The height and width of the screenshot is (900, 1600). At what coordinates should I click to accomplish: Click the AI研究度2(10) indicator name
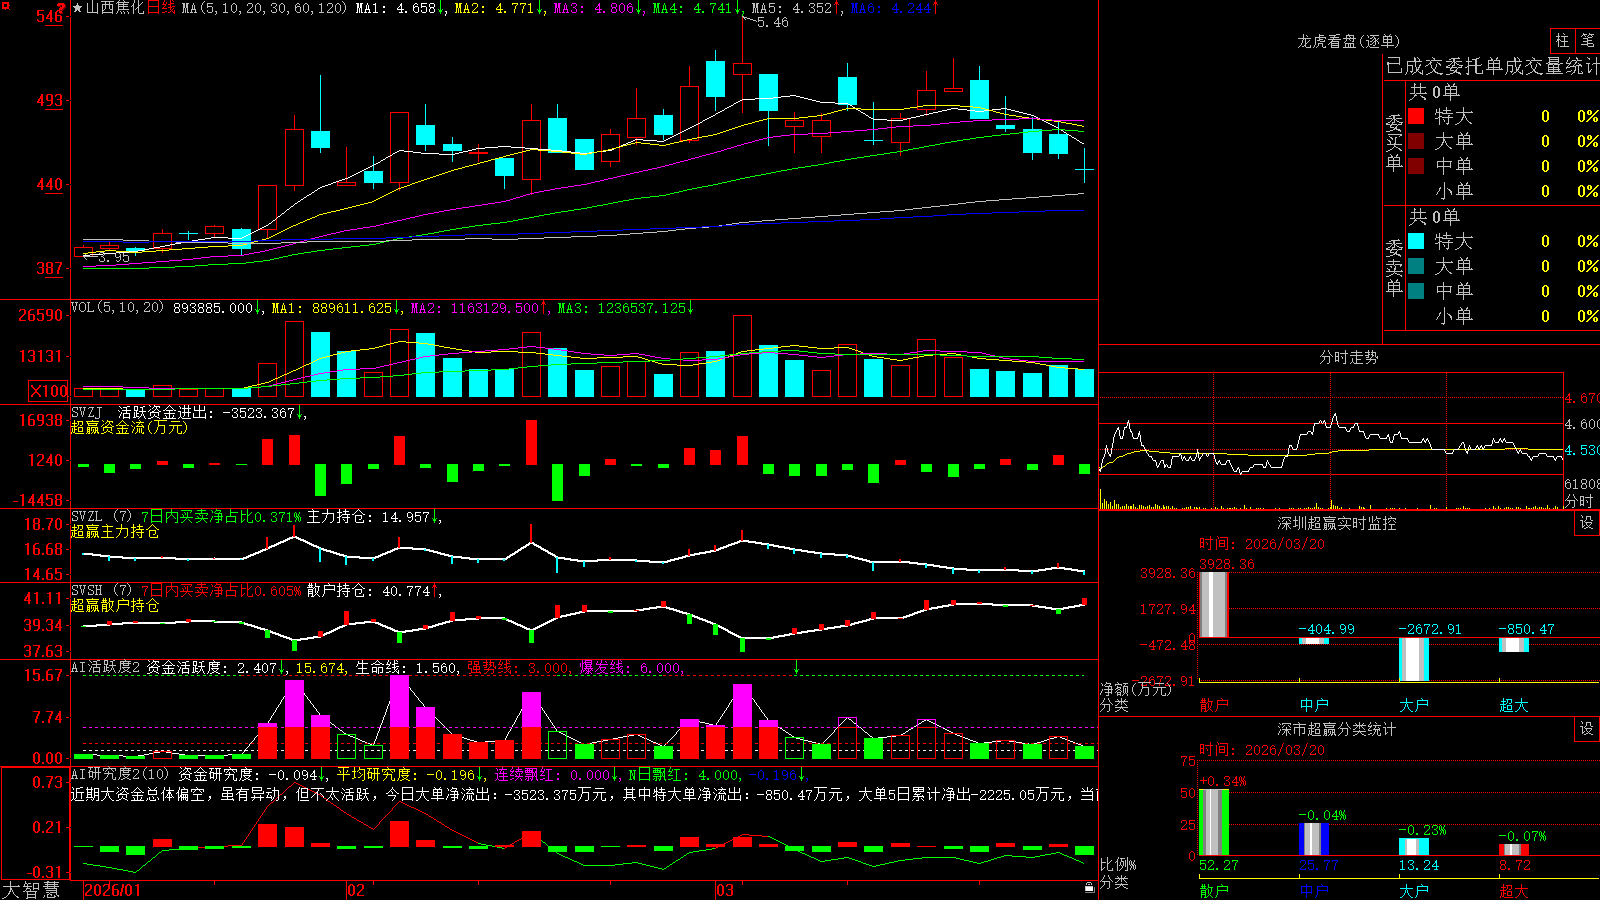(120, 775)
